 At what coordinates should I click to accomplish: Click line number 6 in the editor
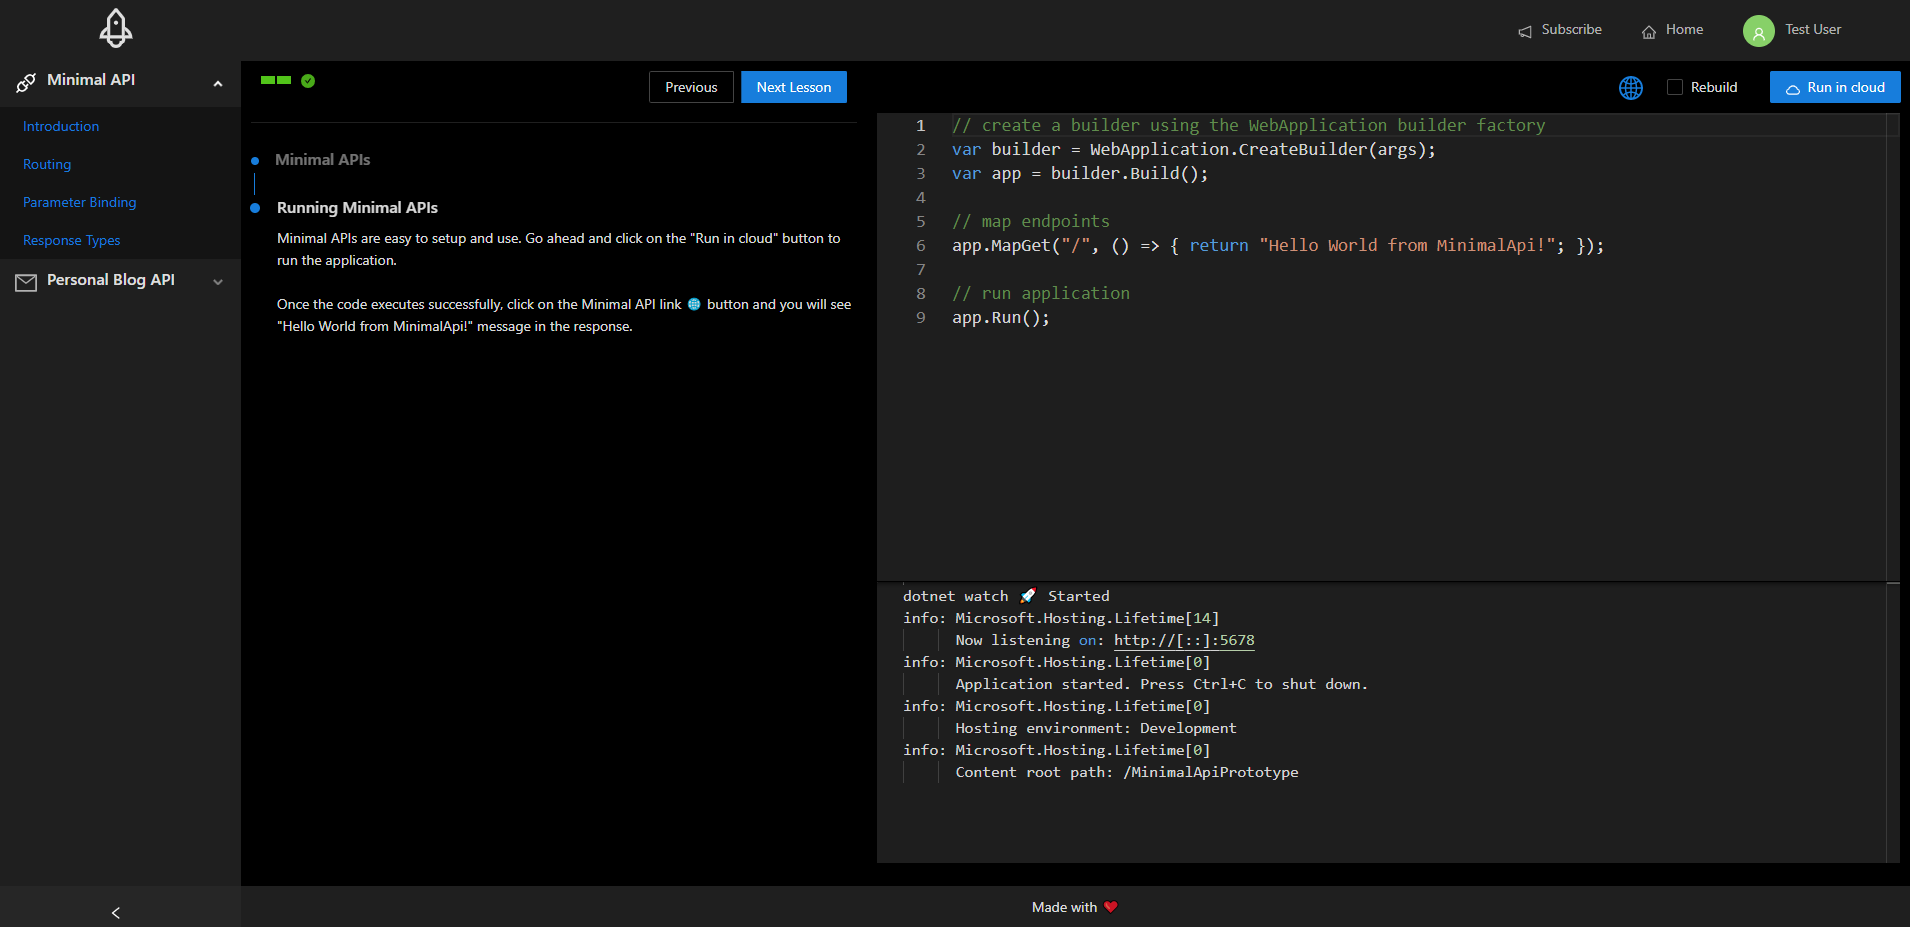coord(921,246)
